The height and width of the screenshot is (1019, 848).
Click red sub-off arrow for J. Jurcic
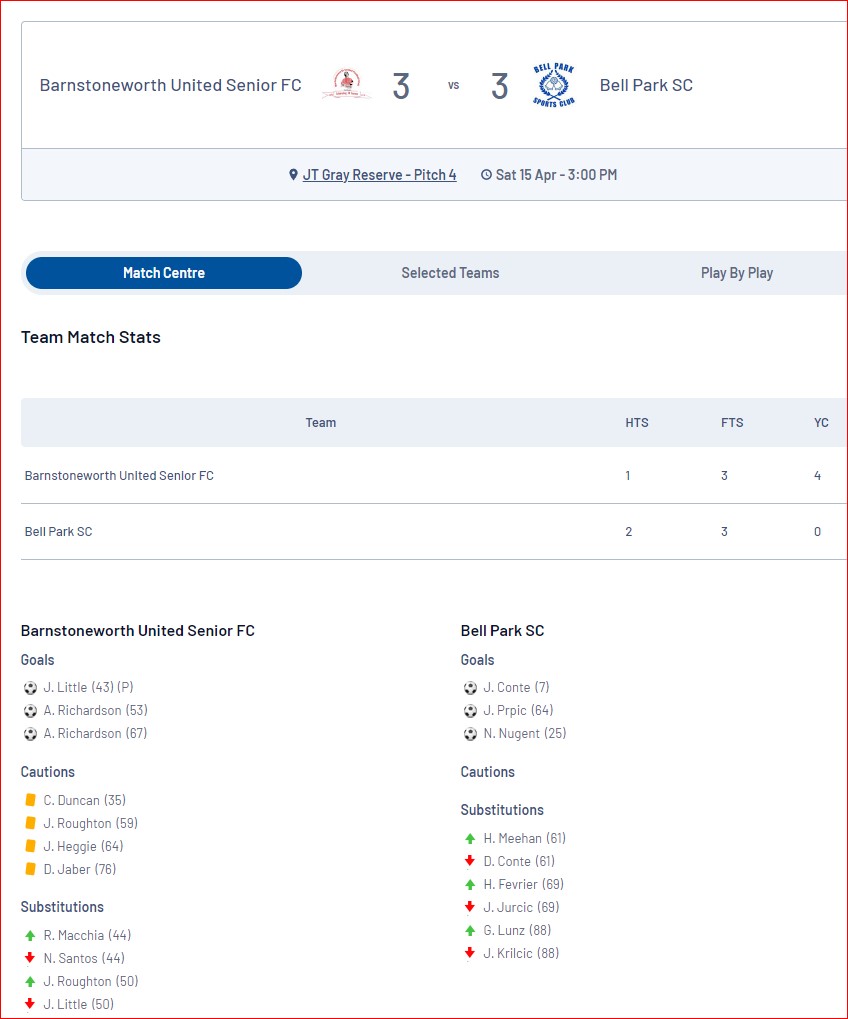[470, 907]
